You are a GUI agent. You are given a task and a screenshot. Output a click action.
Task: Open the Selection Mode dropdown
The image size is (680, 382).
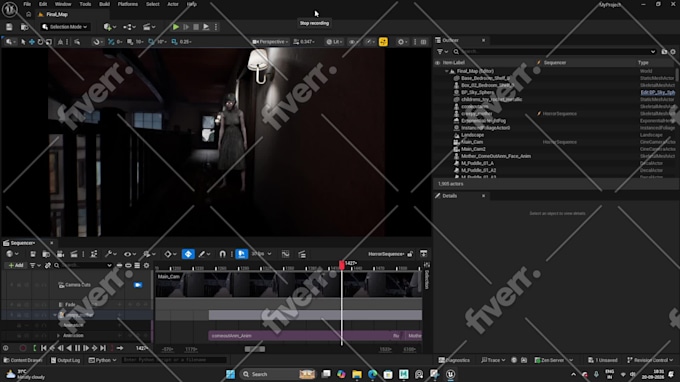pyautogui.click(x=65, y=27)
